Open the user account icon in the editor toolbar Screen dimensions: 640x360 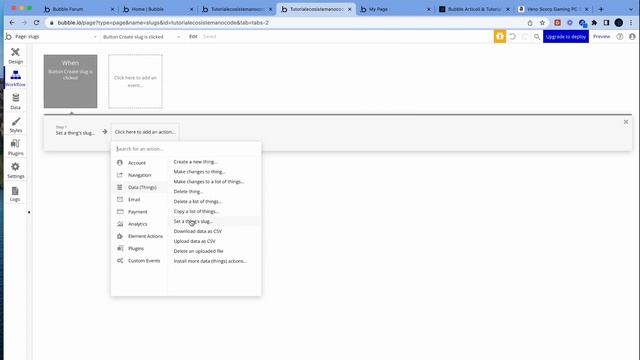(632, 36)
